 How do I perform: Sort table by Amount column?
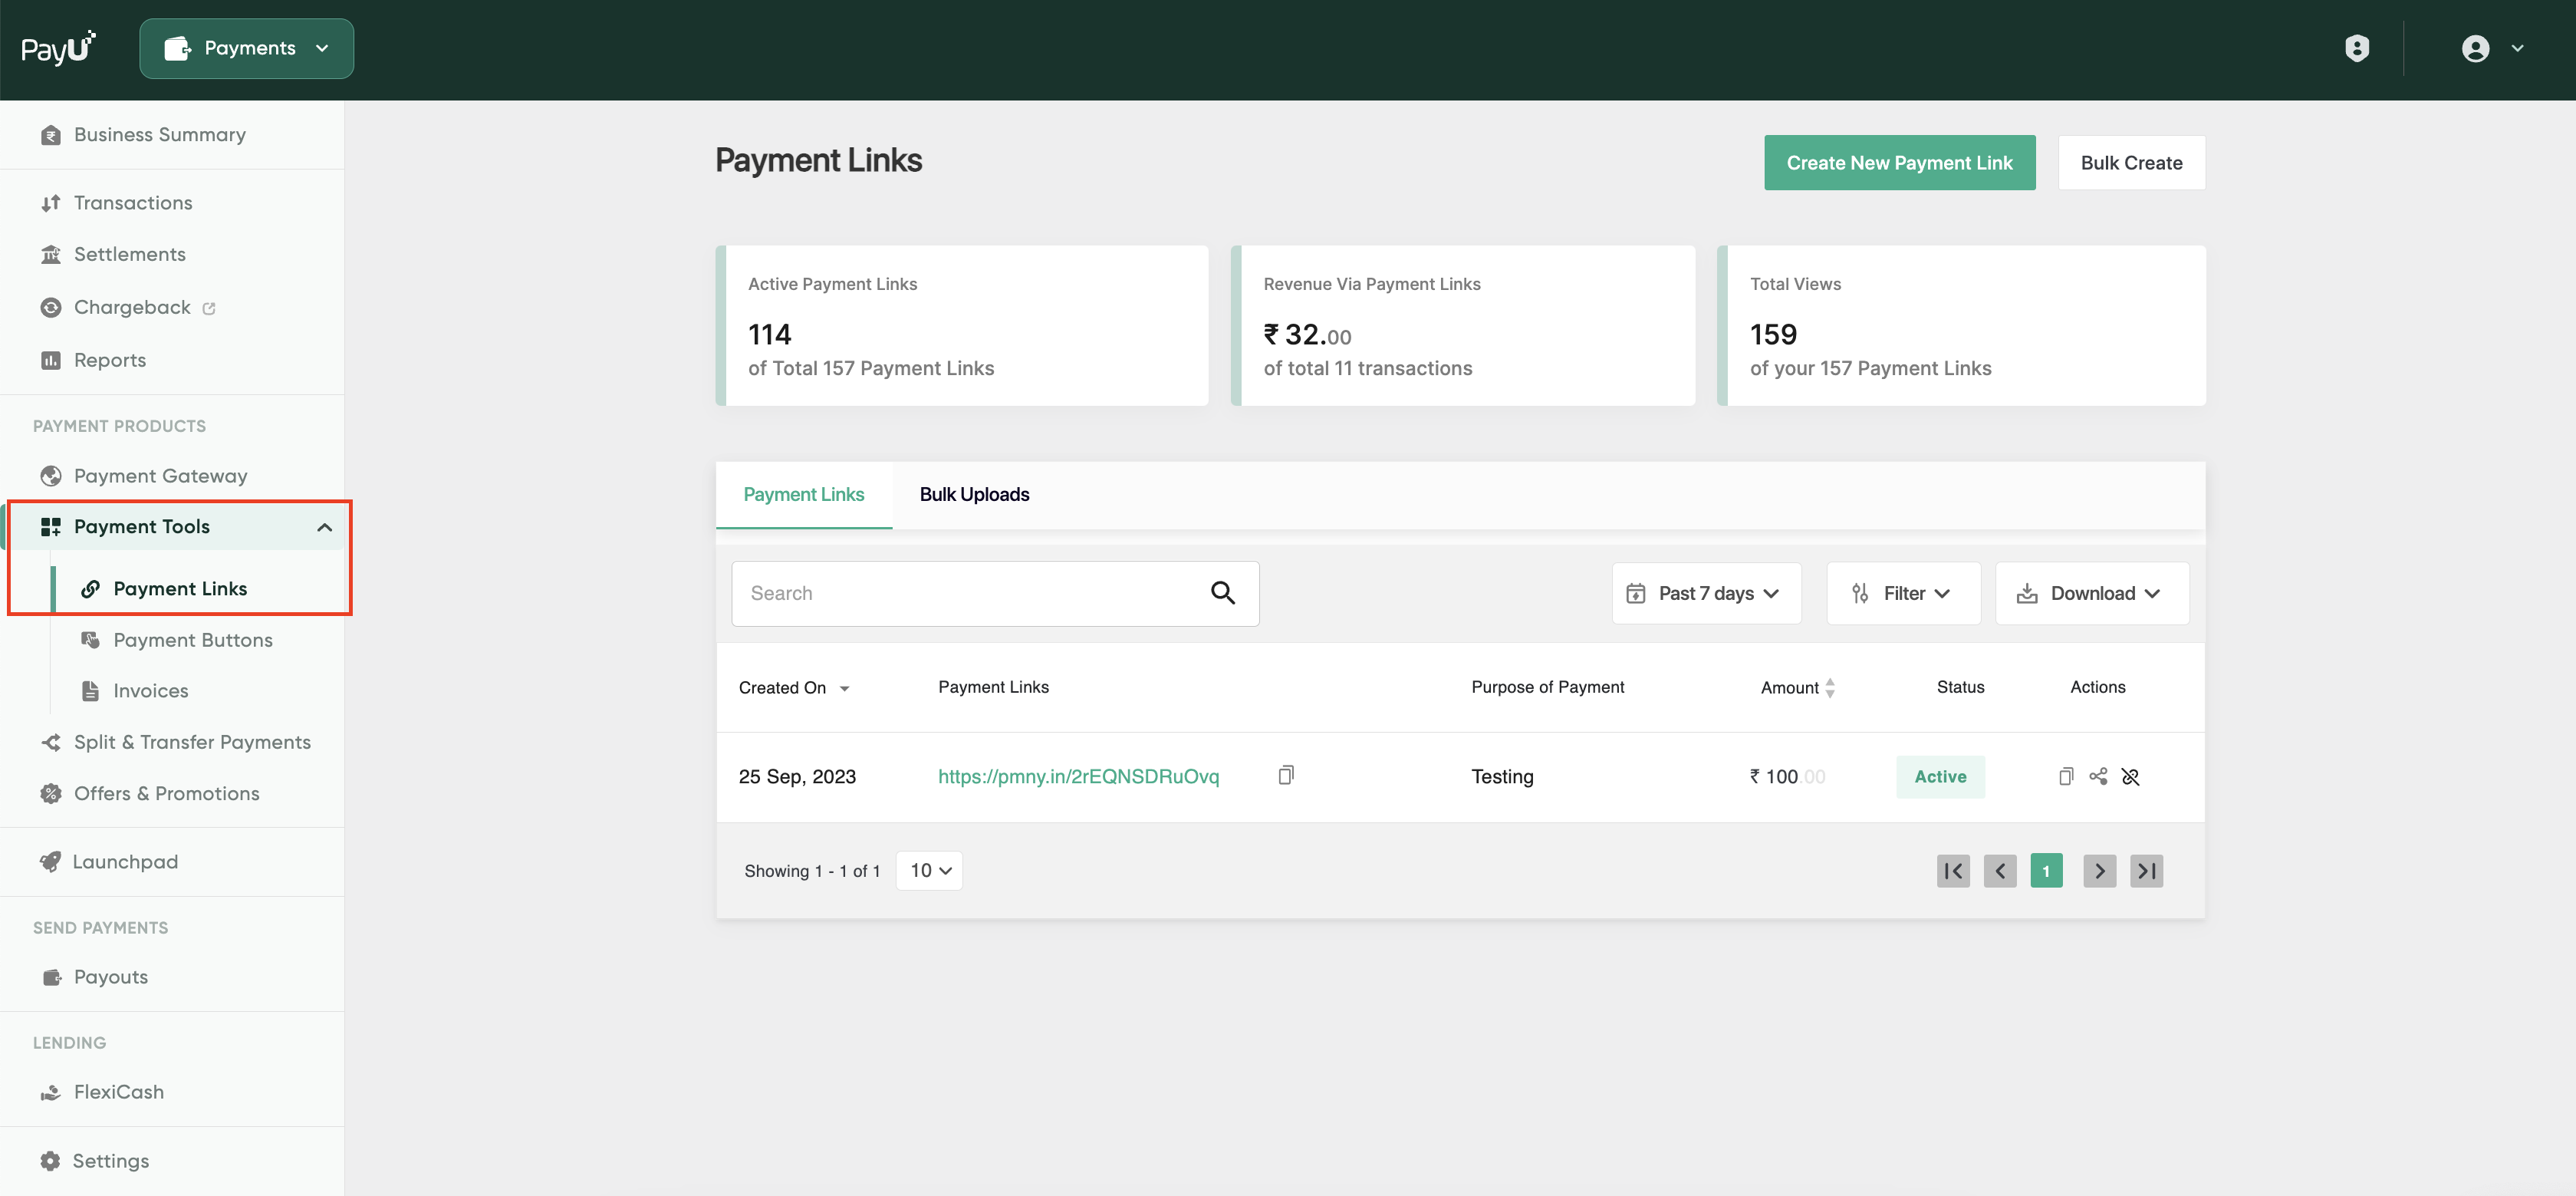tap(1797, 687)
